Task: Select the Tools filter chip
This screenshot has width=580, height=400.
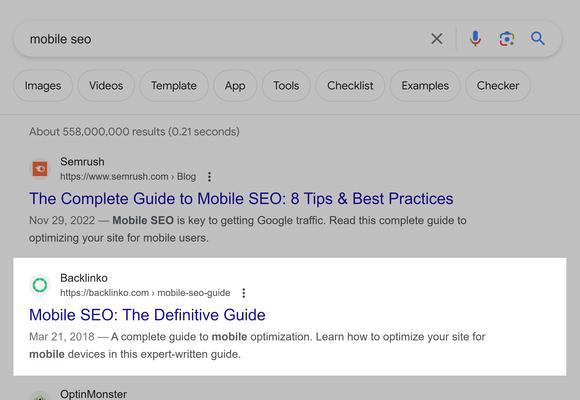Action: click(x=286, y=85)
